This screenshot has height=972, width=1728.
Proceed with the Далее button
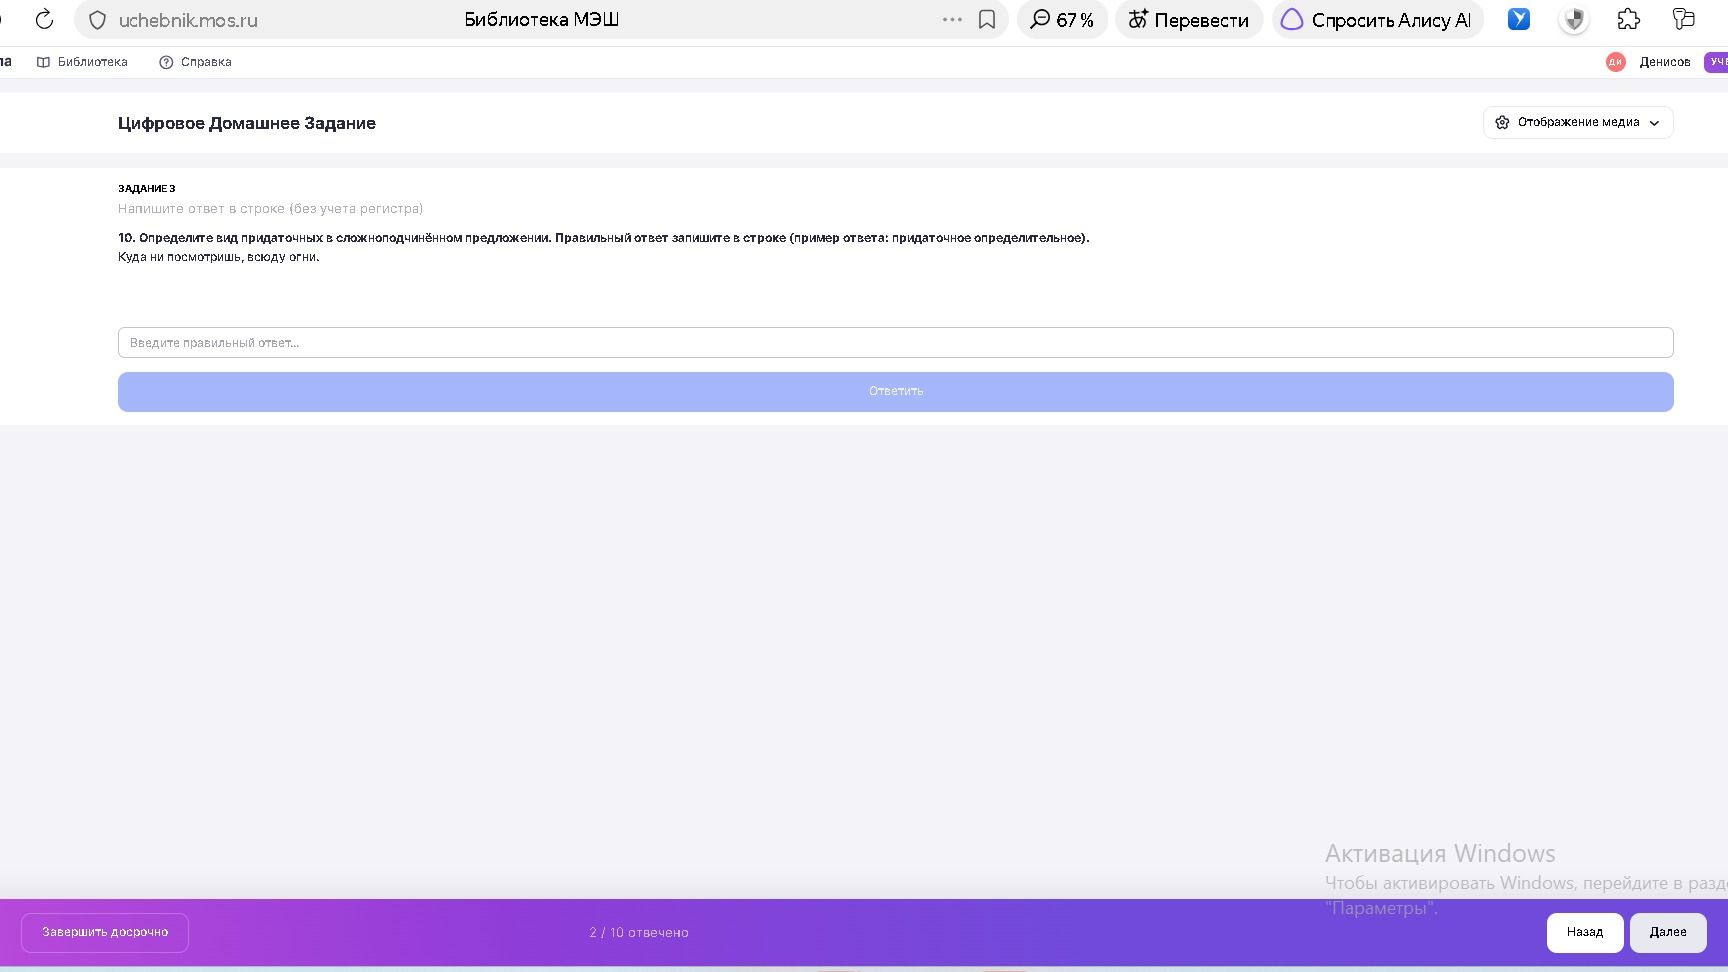pos(1668,932)
